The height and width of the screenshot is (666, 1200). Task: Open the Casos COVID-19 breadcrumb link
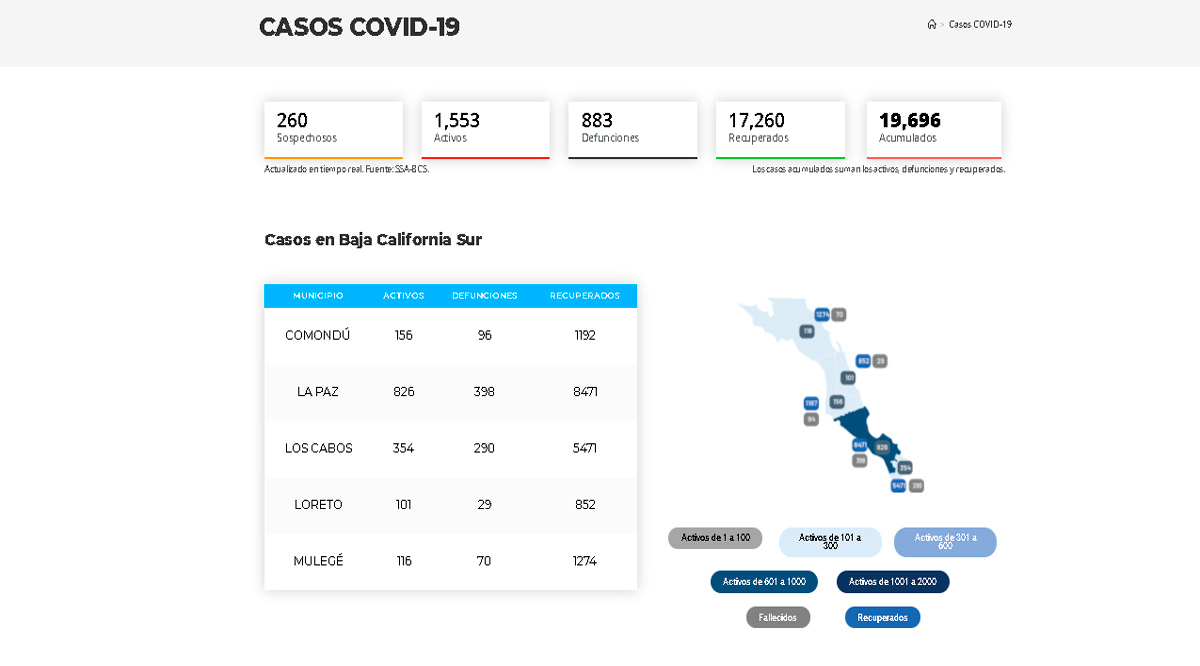980,24
